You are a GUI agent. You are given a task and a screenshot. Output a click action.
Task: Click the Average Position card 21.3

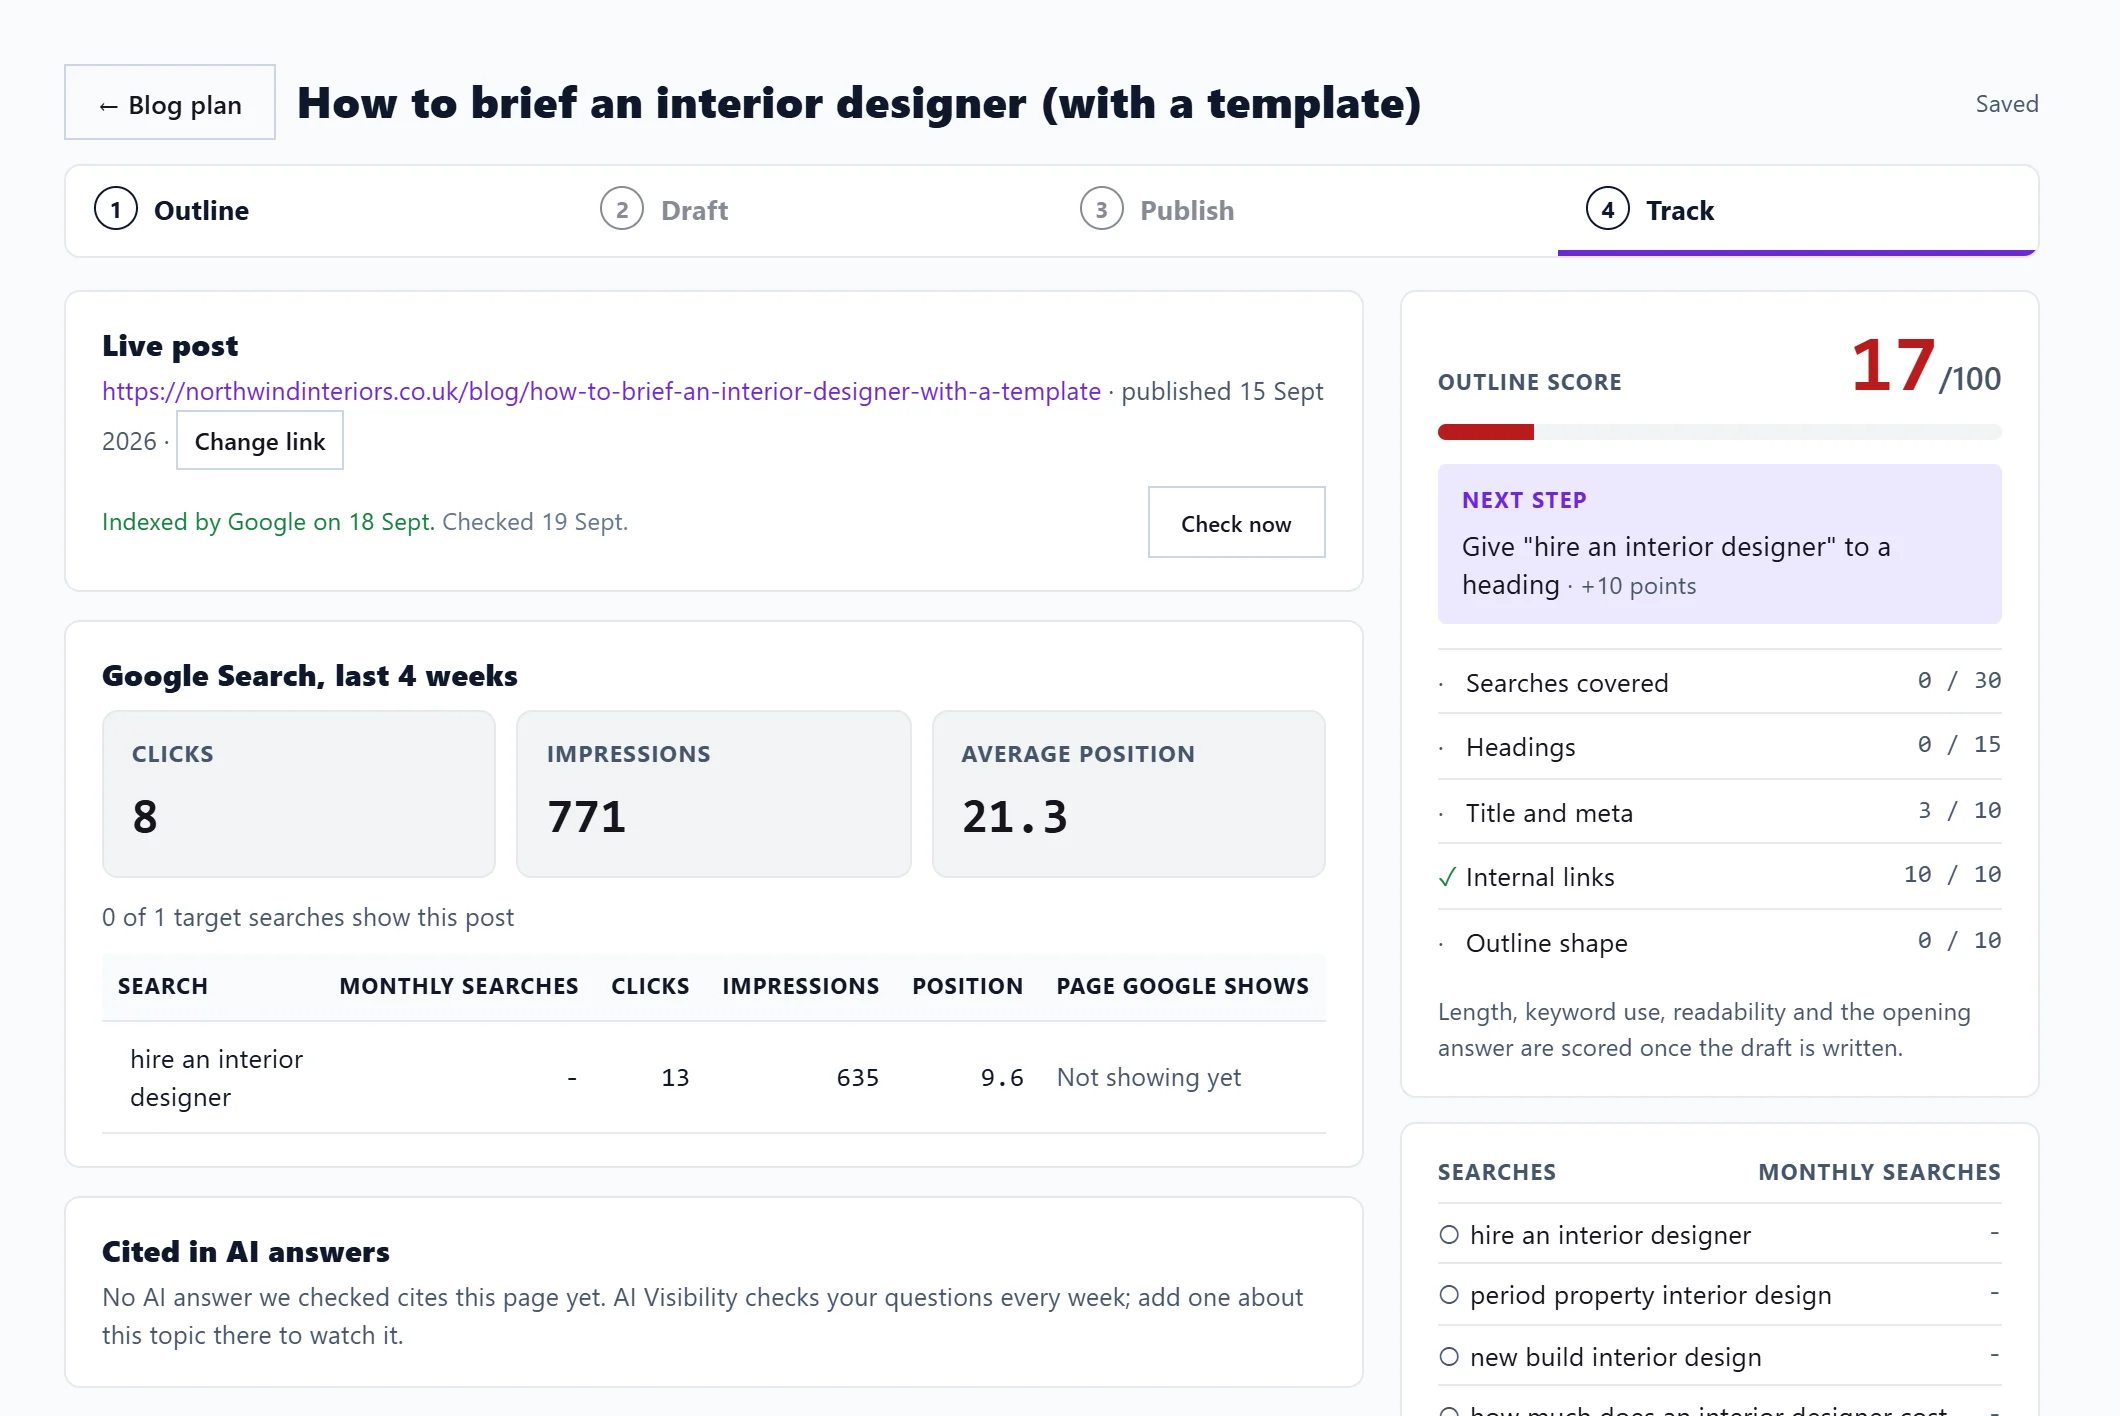(1128, 794)
